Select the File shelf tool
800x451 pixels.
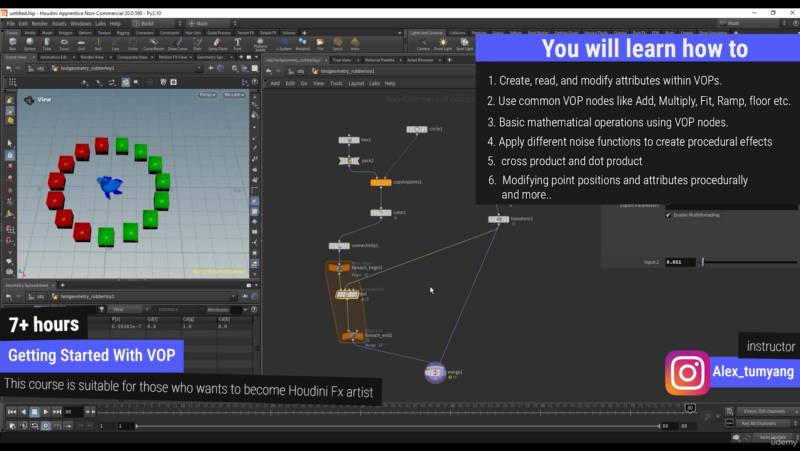320,43
